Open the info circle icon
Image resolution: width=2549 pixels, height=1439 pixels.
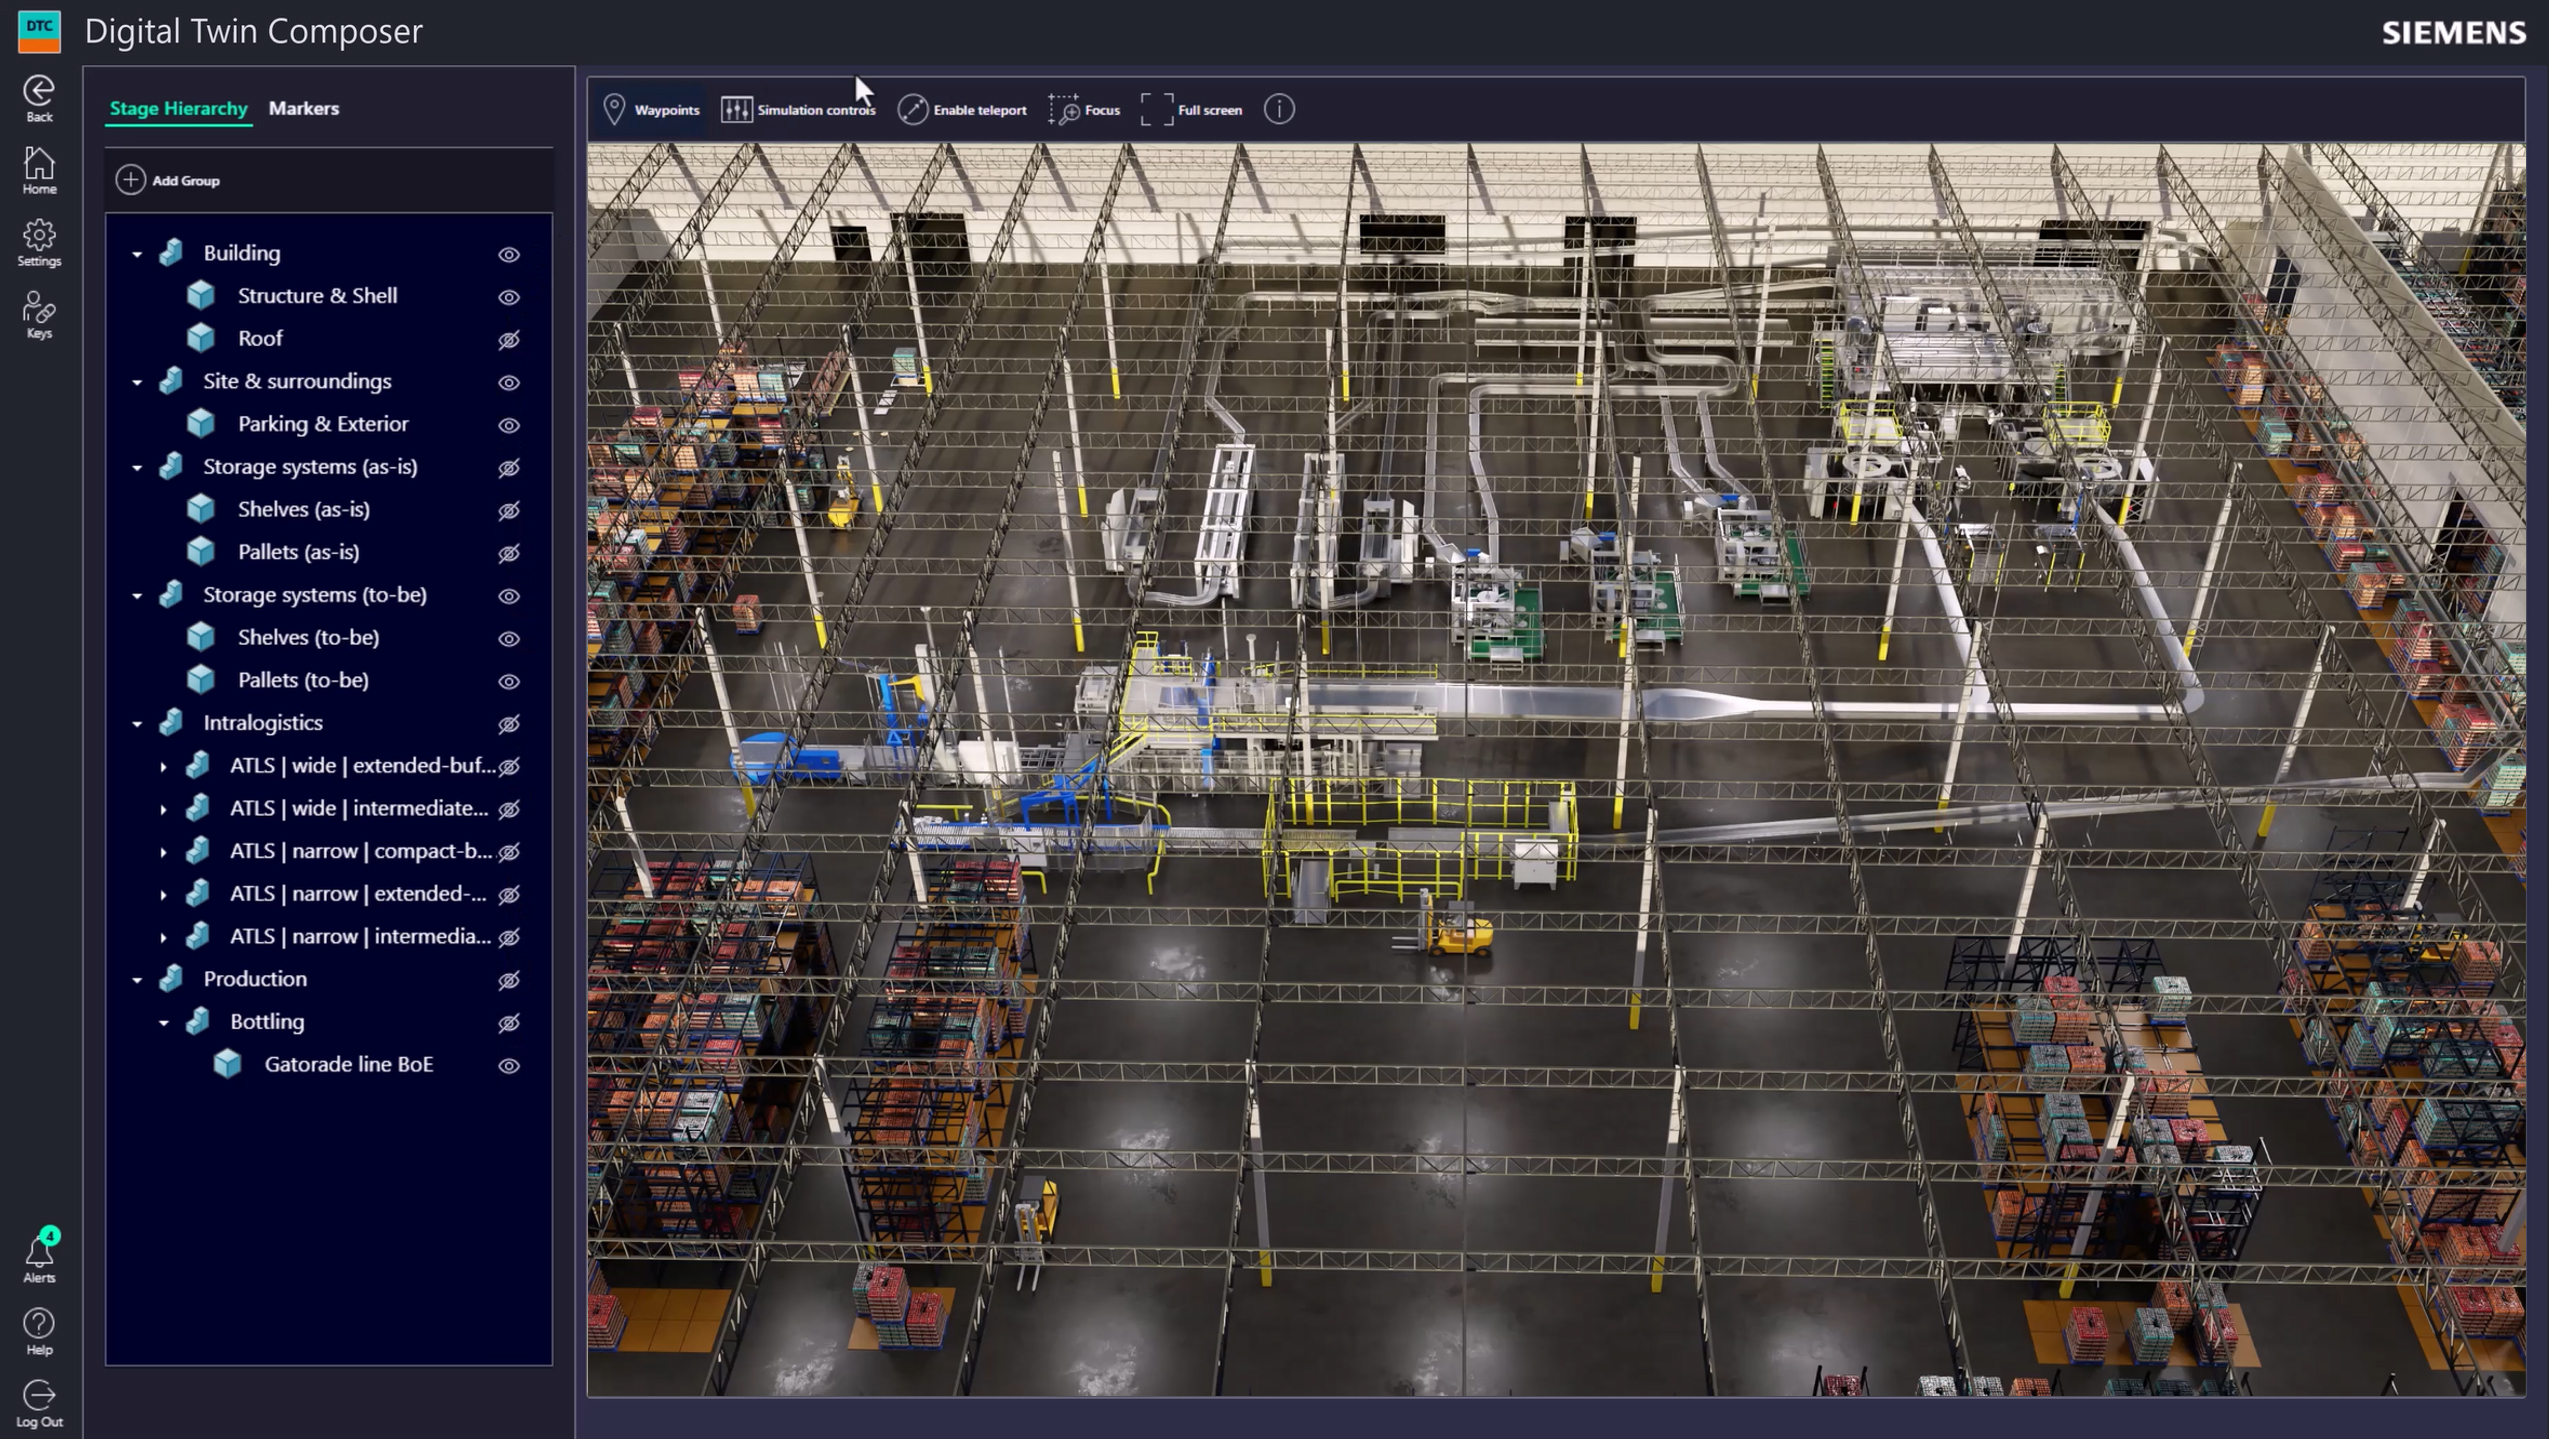1279,109
